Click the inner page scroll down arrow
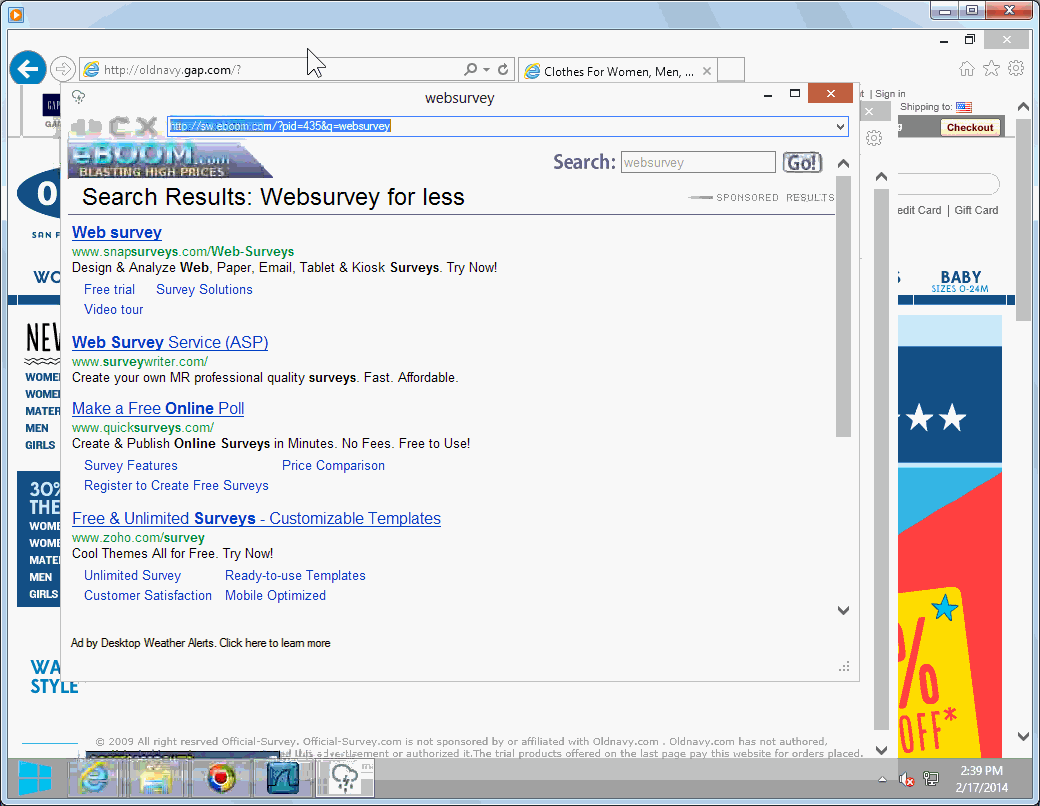The image size is (1040, 806). tap(881, 750)
